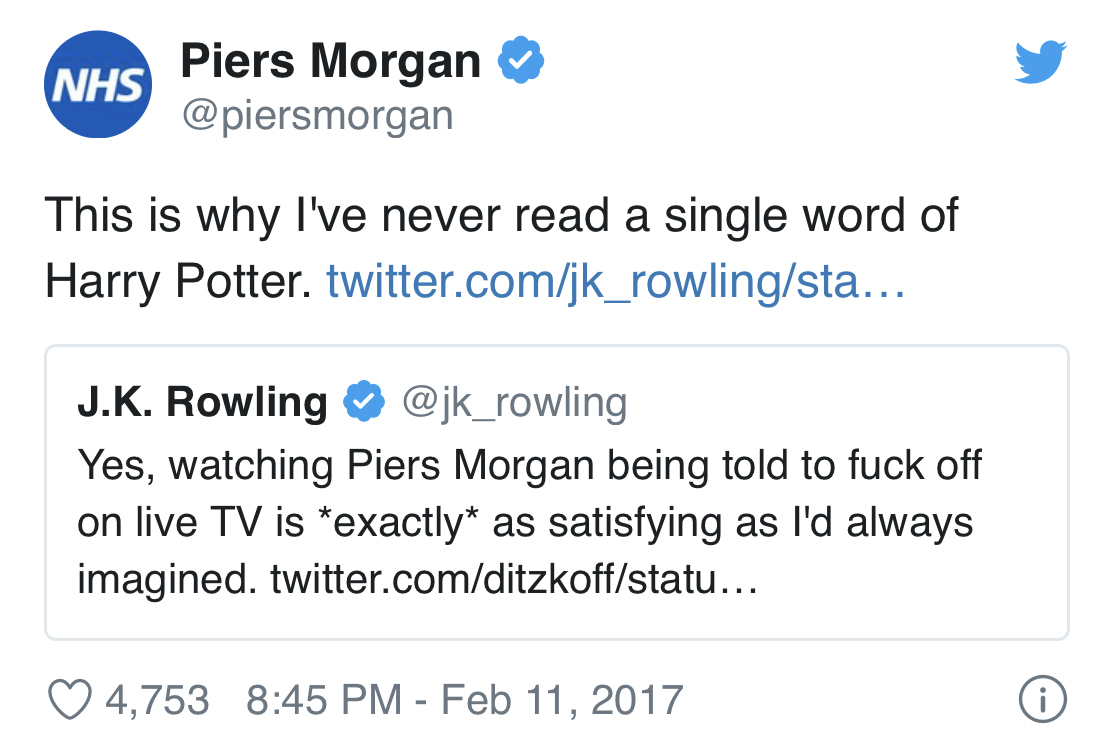The width and height of the screenshot is (1106, 731).
Task: Open the quoted tweet card
Action: click(900, 600)
